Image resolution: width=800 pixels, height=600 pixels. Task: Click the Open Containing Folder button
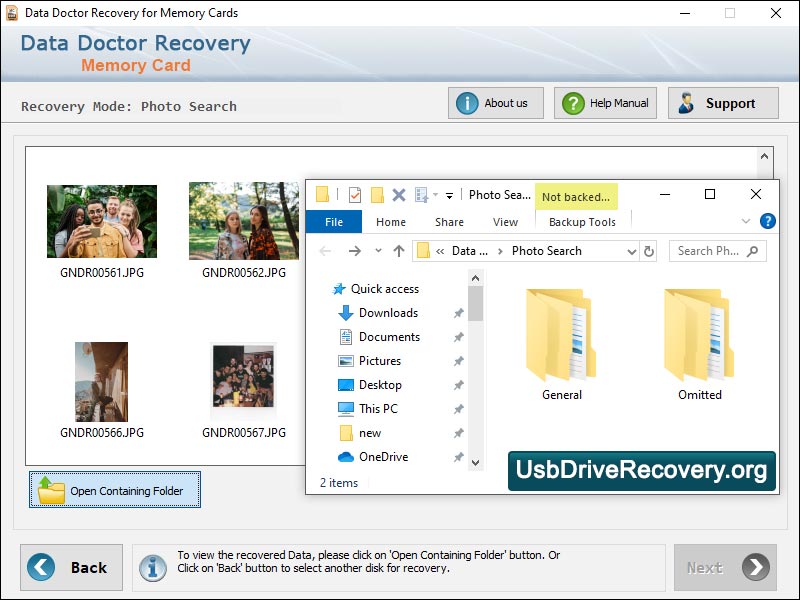pos(114,490)
